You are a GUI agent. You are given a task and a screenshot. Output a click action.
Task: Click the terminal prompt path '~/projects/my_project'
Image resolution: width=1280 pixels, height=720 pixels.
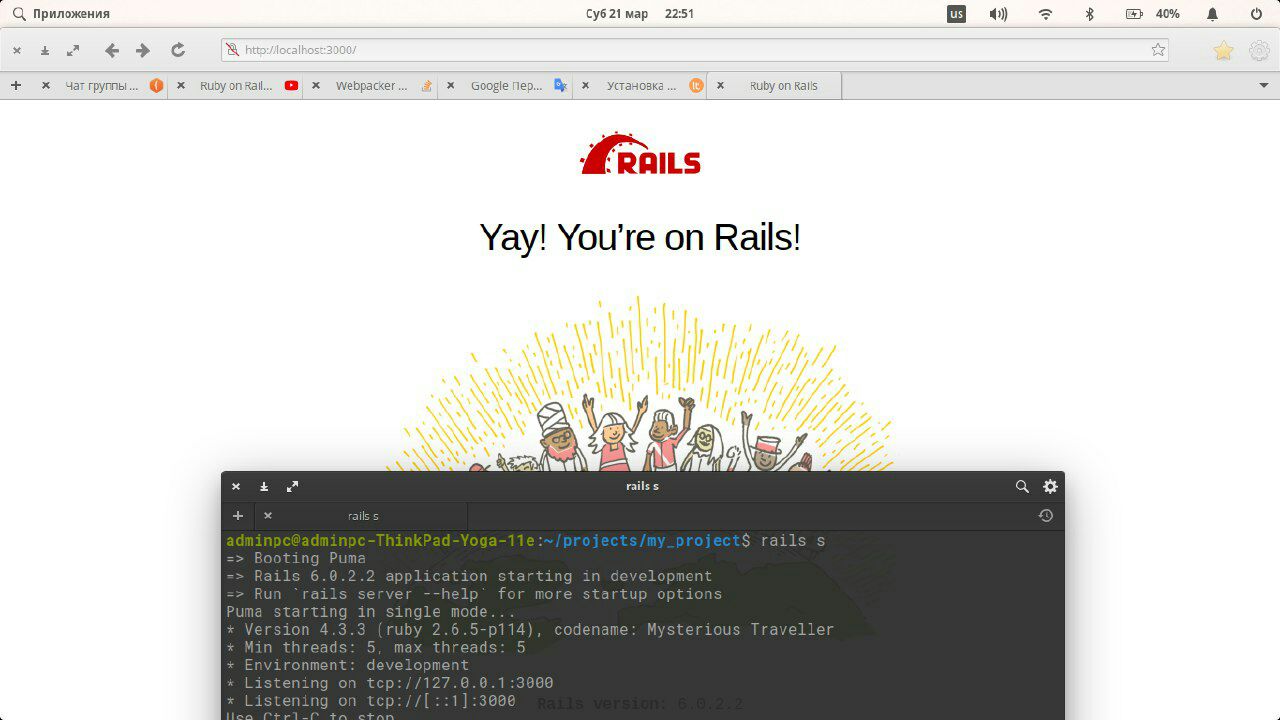(x=642, y=541)
